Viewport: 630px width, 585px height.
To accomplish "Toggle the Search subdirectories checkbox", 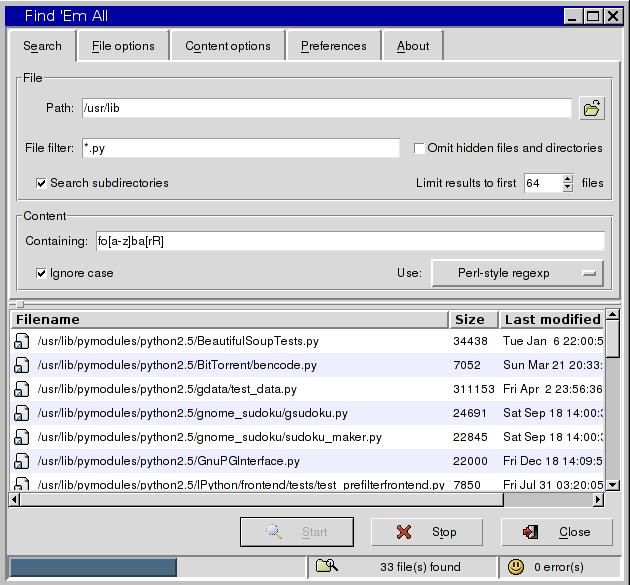I will coord(41,183).
